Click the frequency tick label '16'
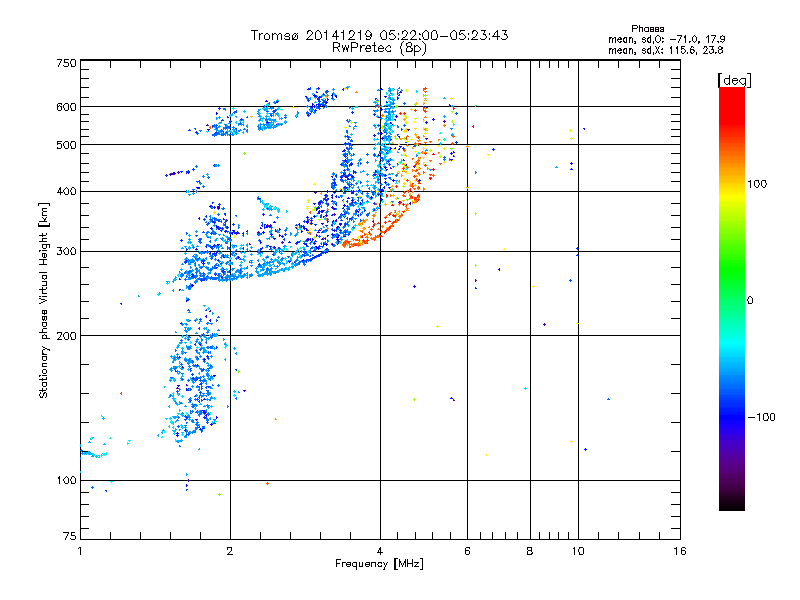Screen dimensions: 800x600 pyautogui.click(x=680, y=551)
